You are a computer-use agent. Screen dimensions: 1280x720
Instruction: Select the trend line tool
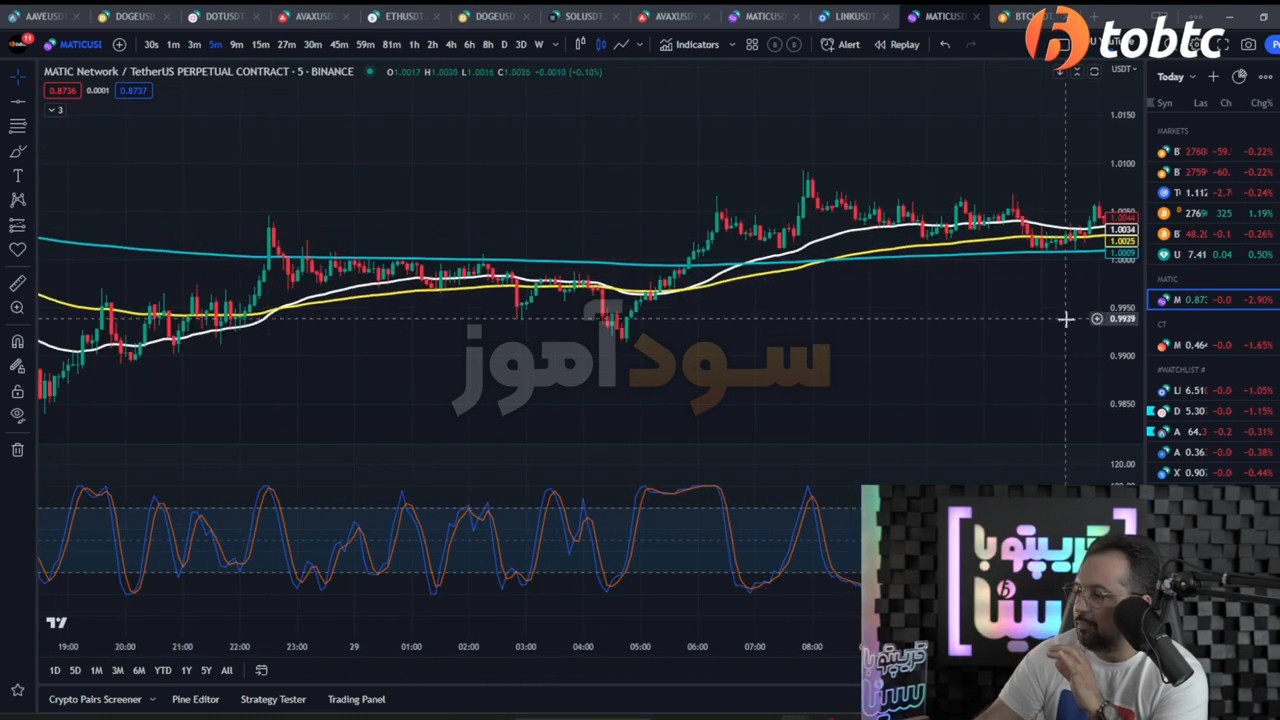point(18,102)
